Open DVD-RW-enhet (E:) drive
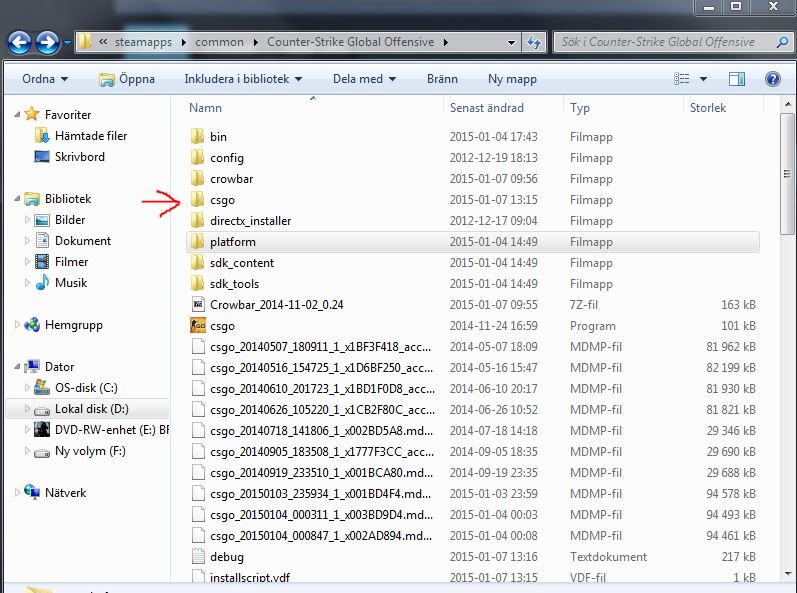 pyautogui.click(x=112, y=430)
